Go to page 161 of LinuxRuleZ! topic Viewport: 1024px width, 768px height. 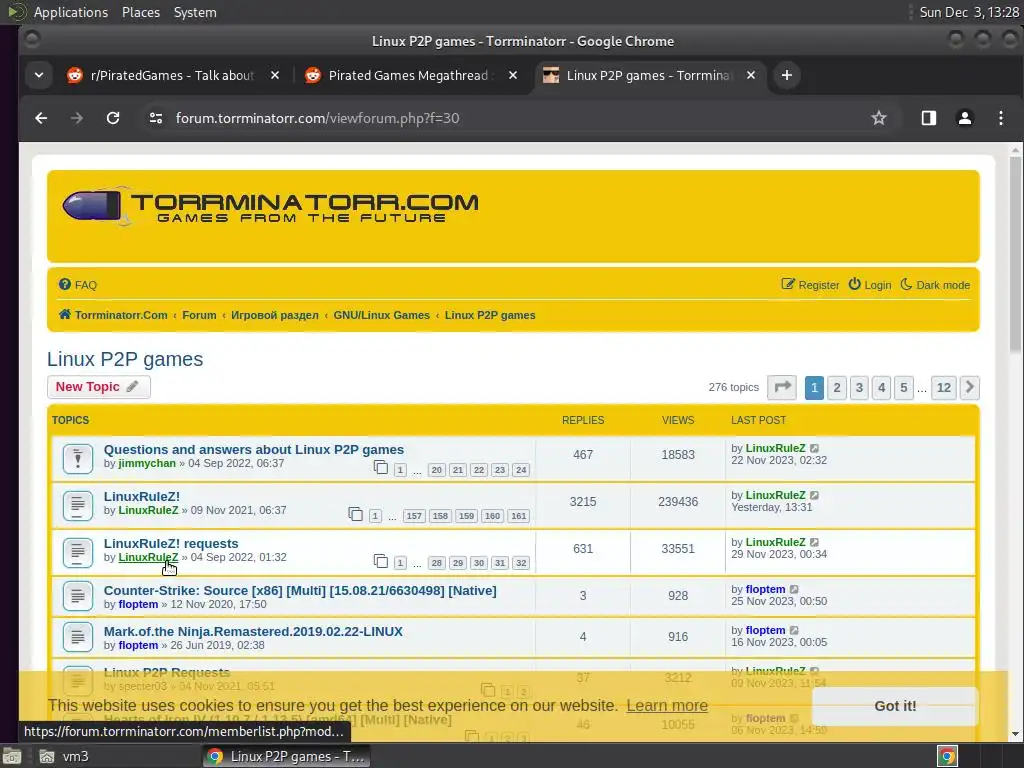point(519,516)
